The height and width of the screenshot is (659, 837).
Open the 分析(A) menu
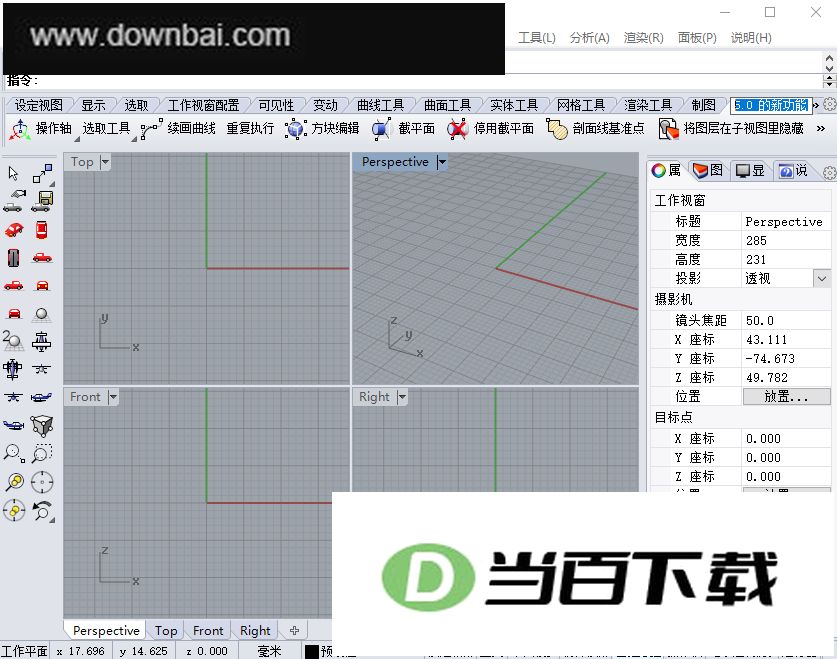click(x=589, y=38)
